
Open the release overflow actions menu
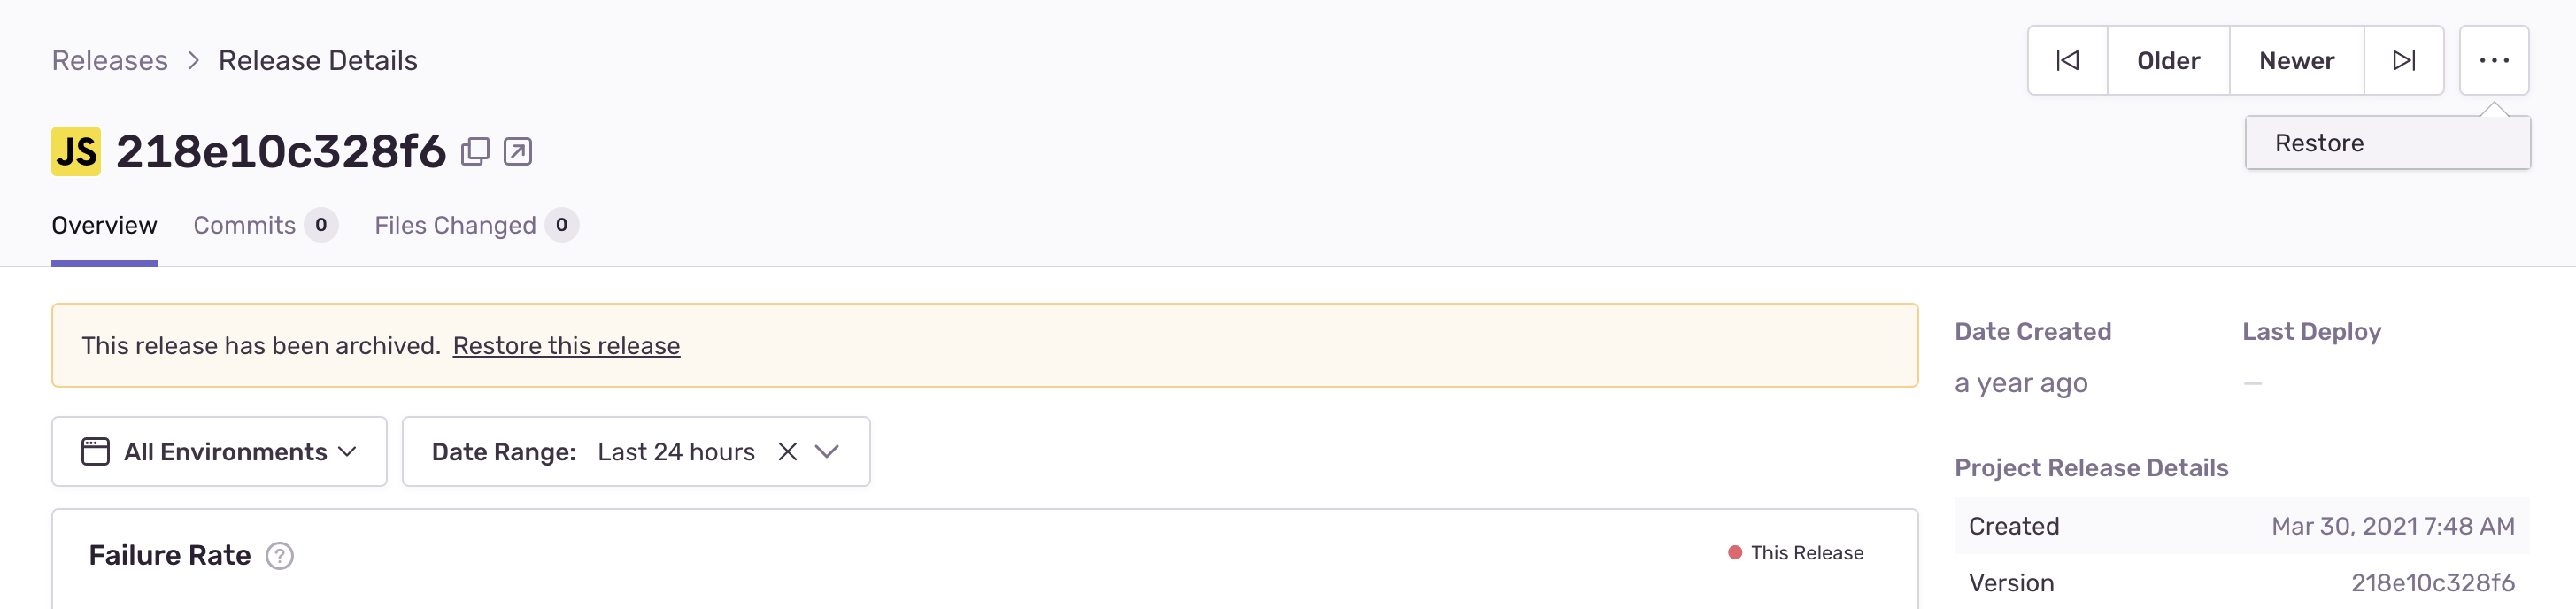2494,60
